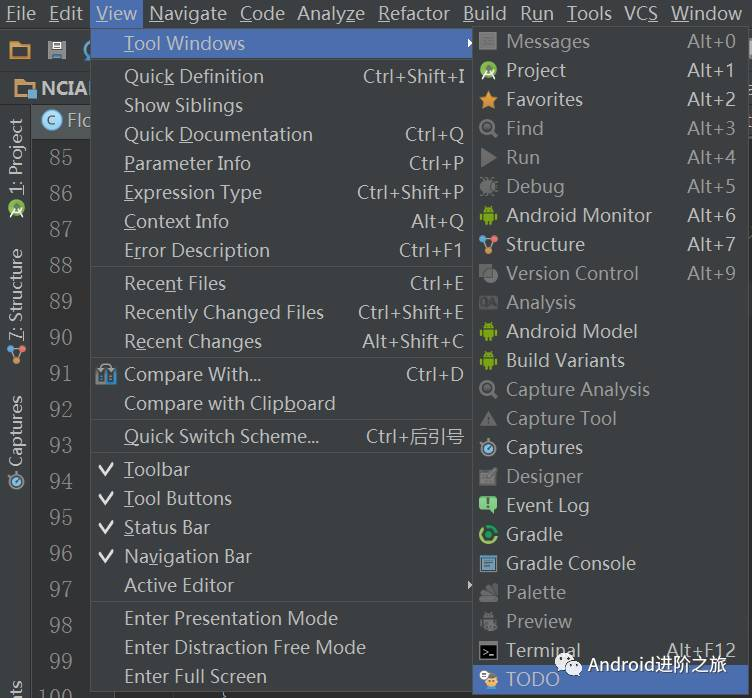
Task: Open the Edit menu
Action: pos(66,13)
